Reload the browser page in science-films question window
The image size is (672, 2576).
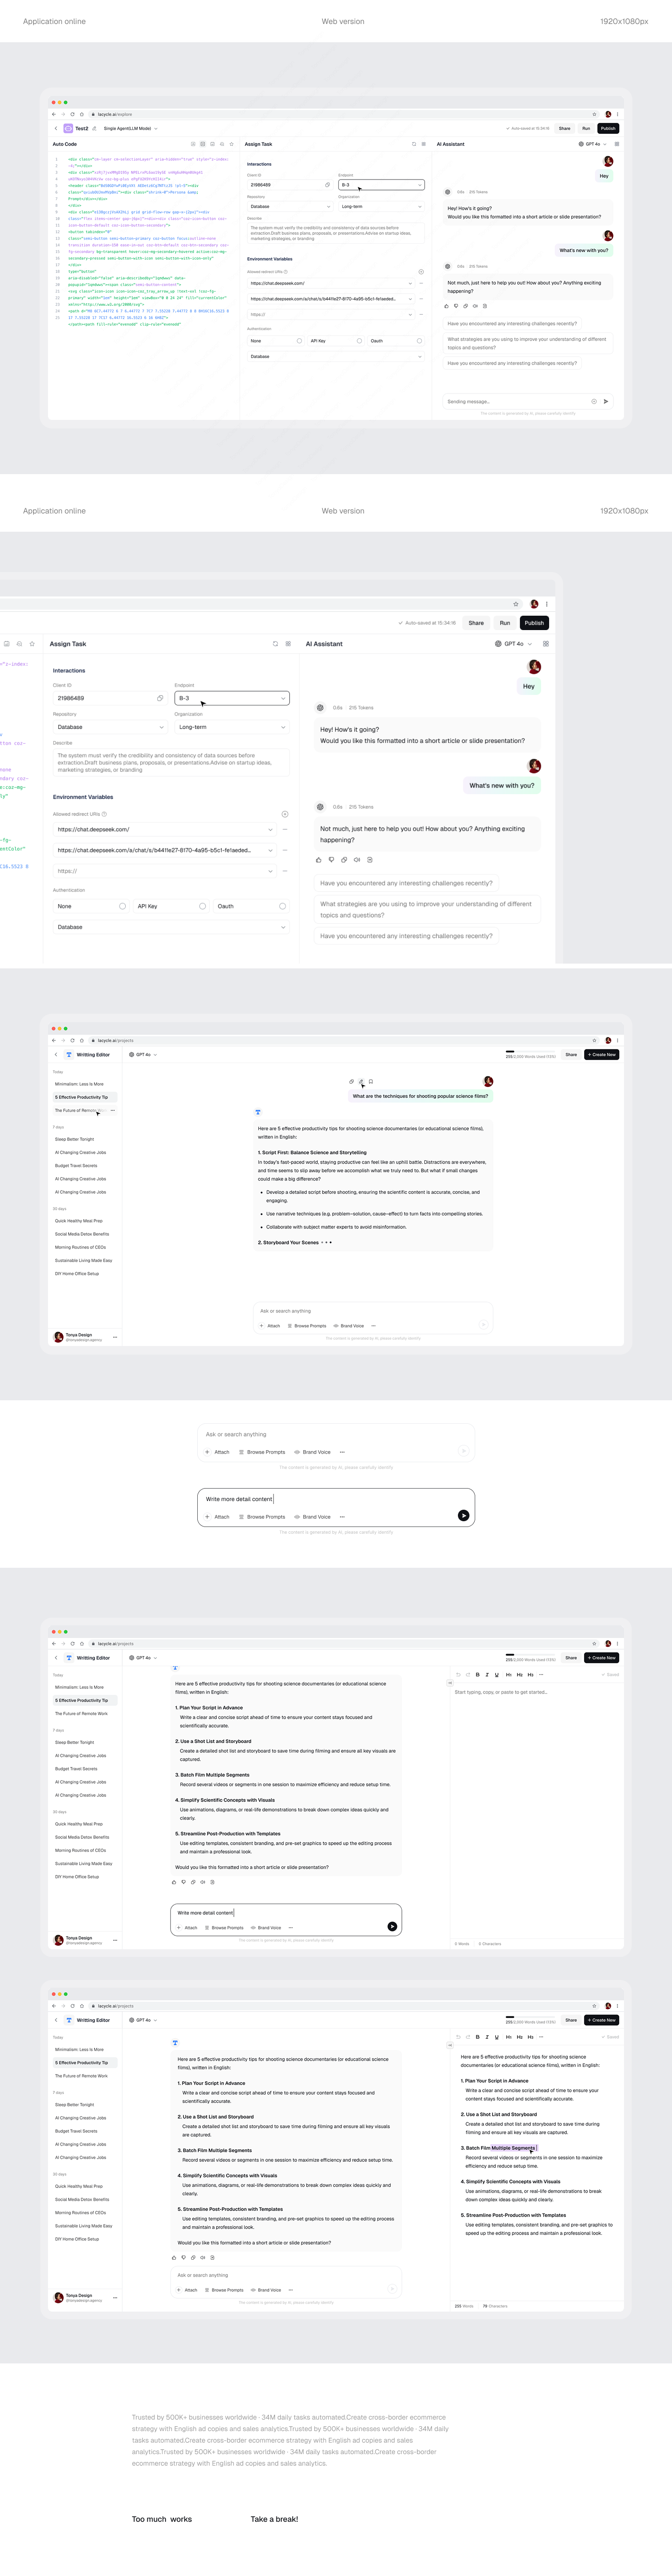click(x=72, y=1040)
